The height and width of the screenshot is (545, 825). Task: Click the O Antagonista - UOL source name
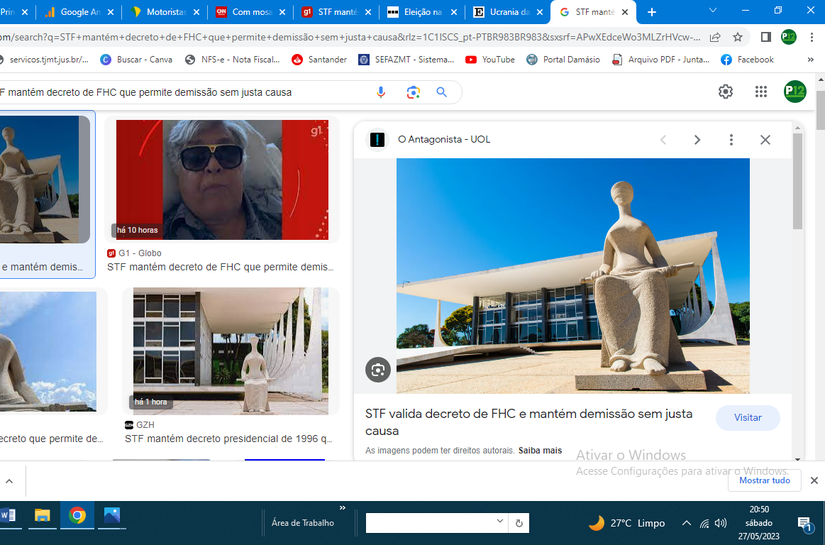click(x=444, y=139)
